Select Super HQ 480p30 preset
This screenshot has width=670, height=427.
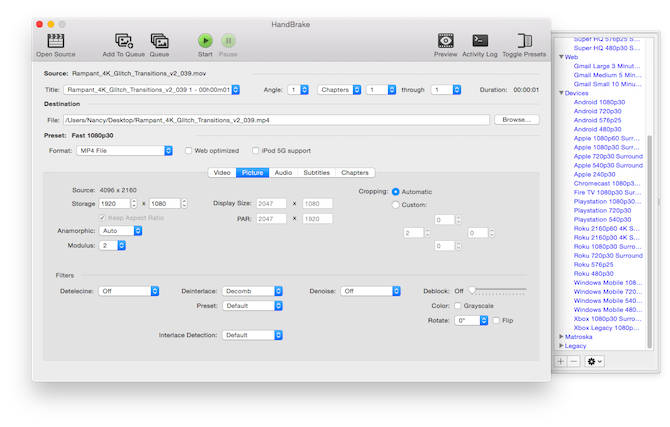607,48
